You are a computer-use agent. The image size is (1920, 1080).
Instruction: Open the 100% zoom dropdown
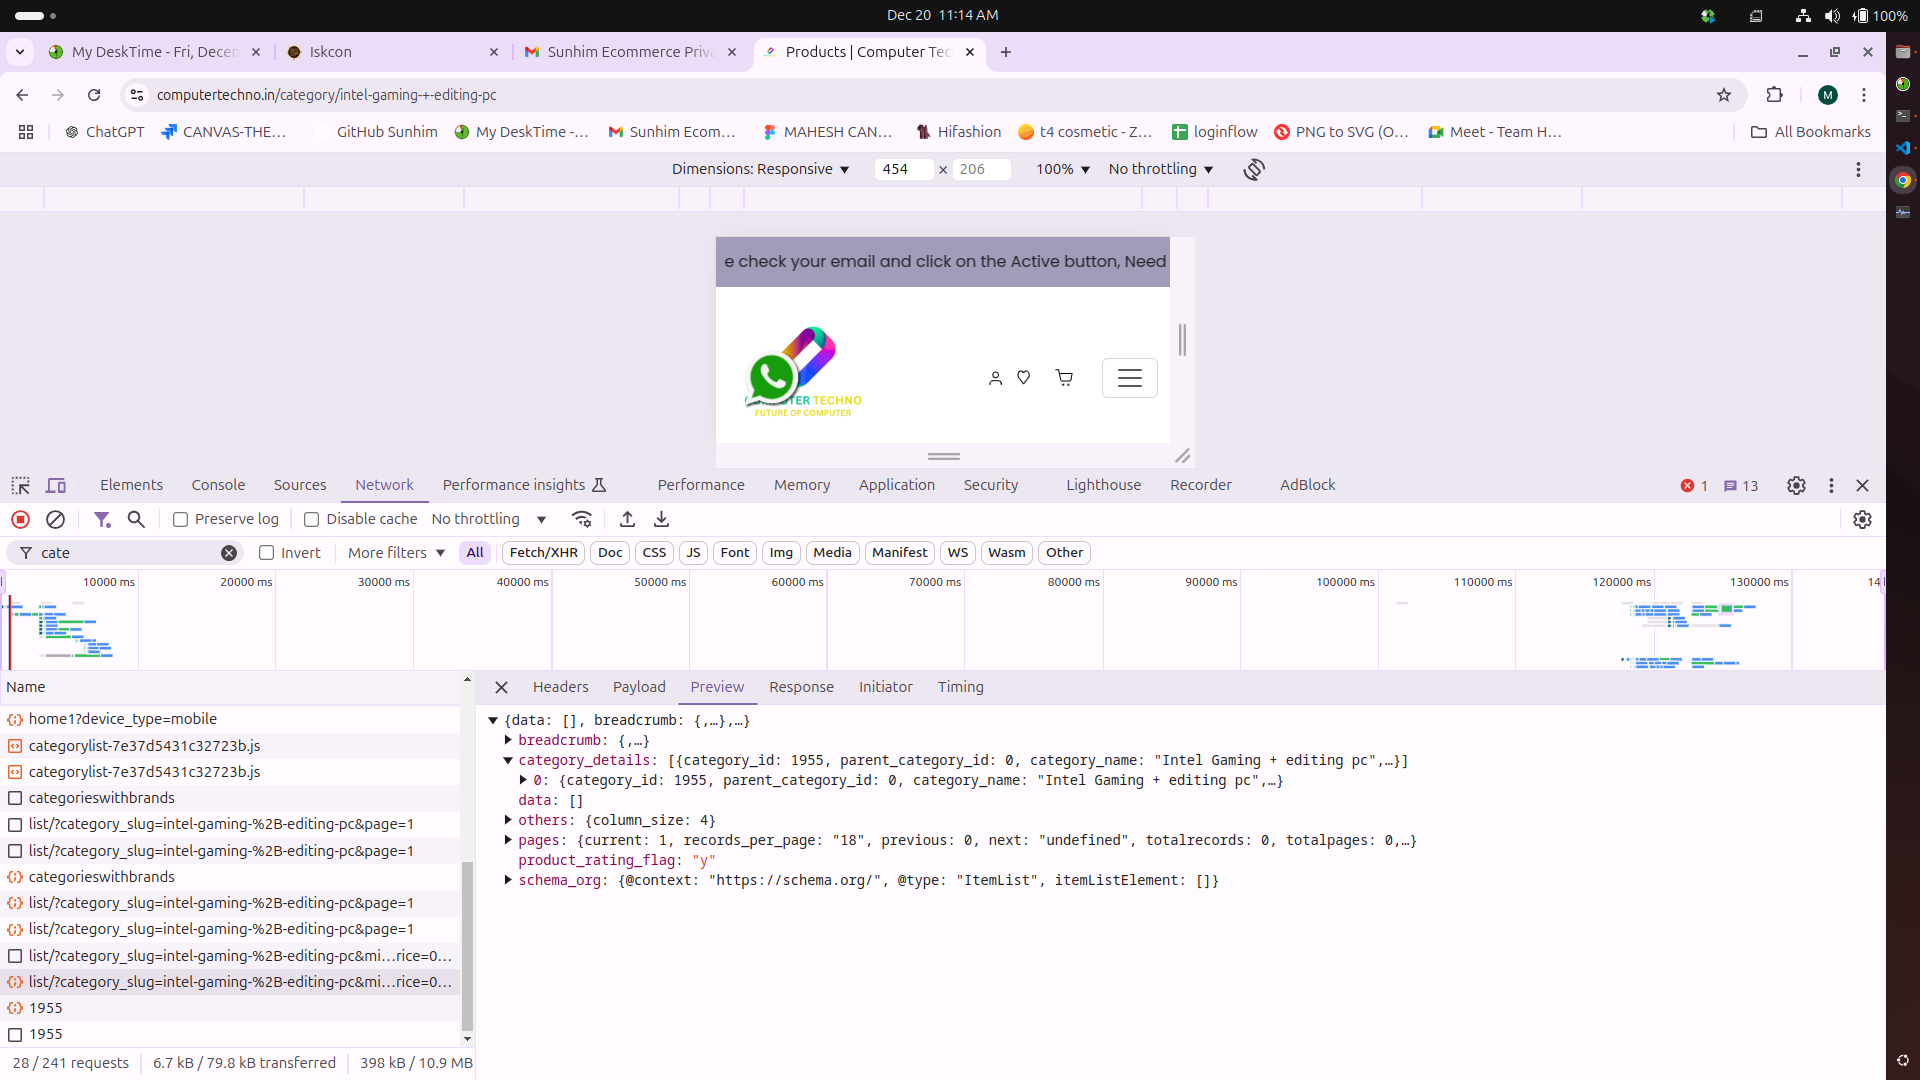tap(1062, 170)
